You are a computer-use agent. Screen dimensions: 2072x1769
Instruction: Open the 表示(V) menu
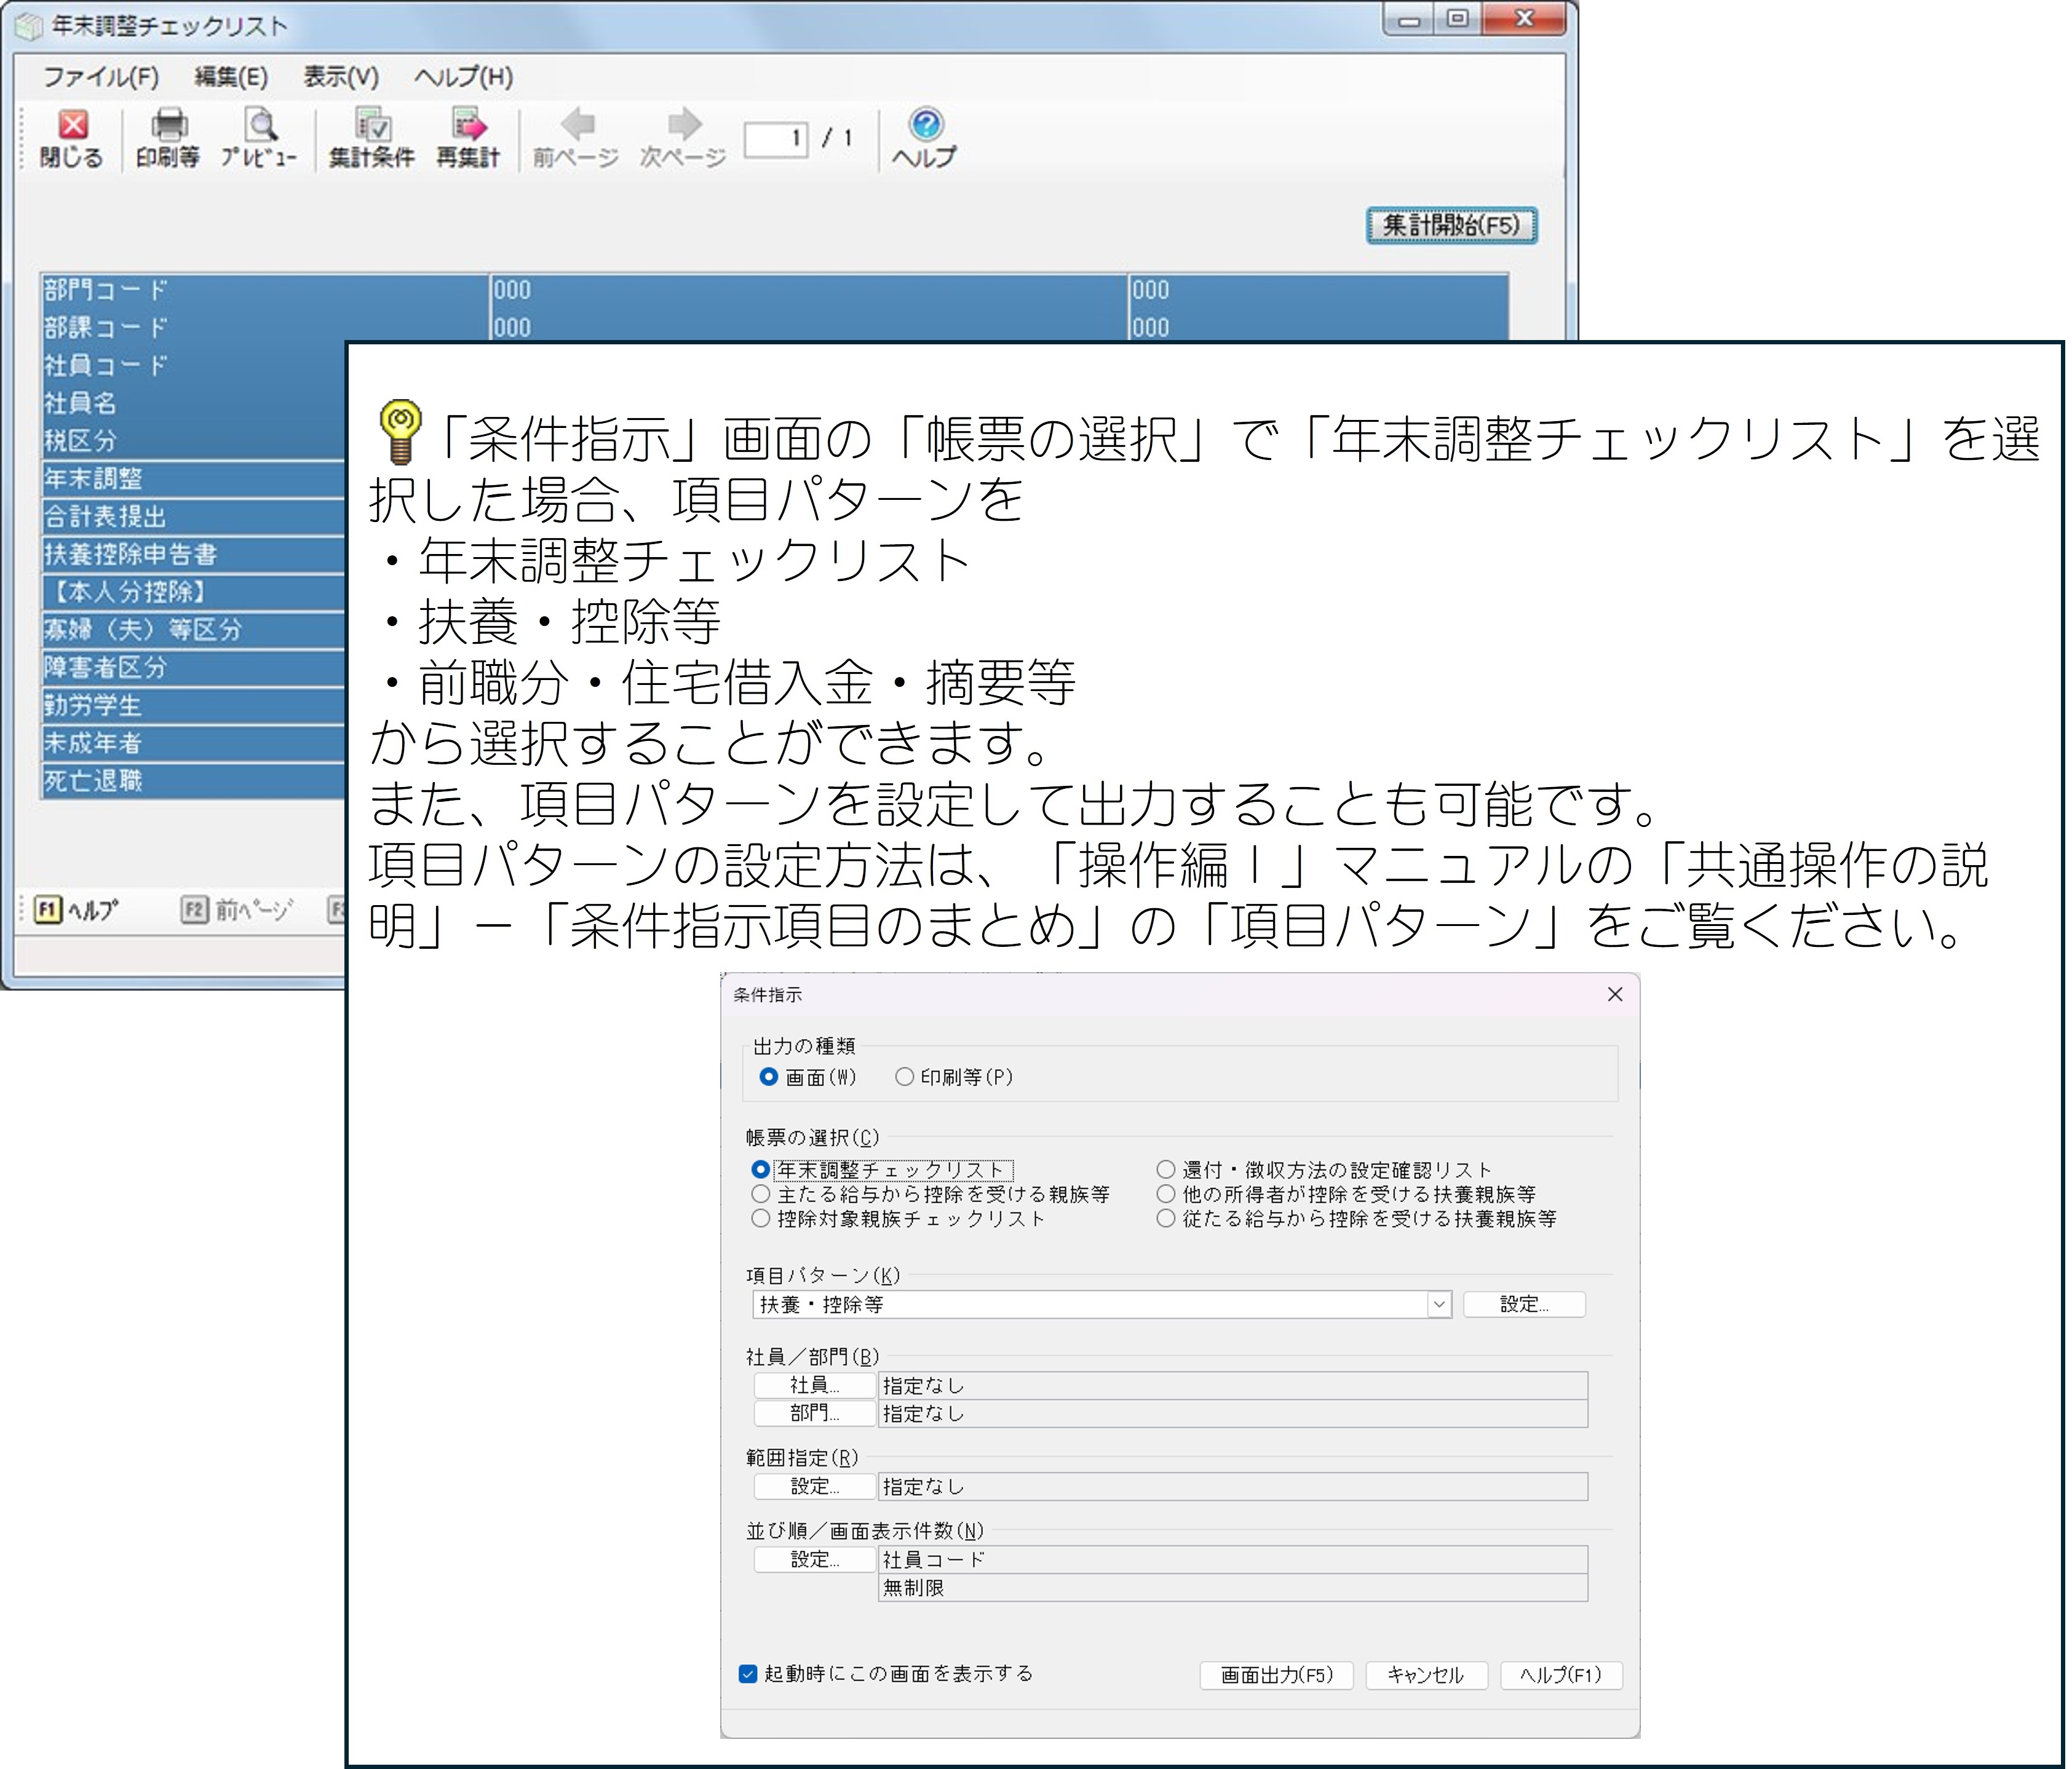click(x=341, y=77)
